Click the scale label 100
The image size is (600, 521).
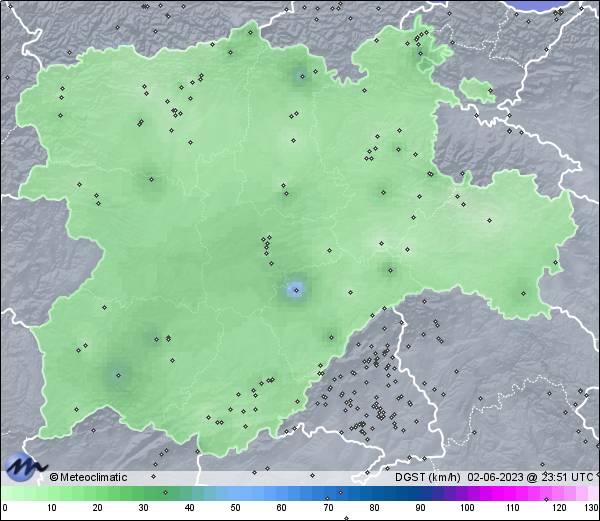pos(467,508)
